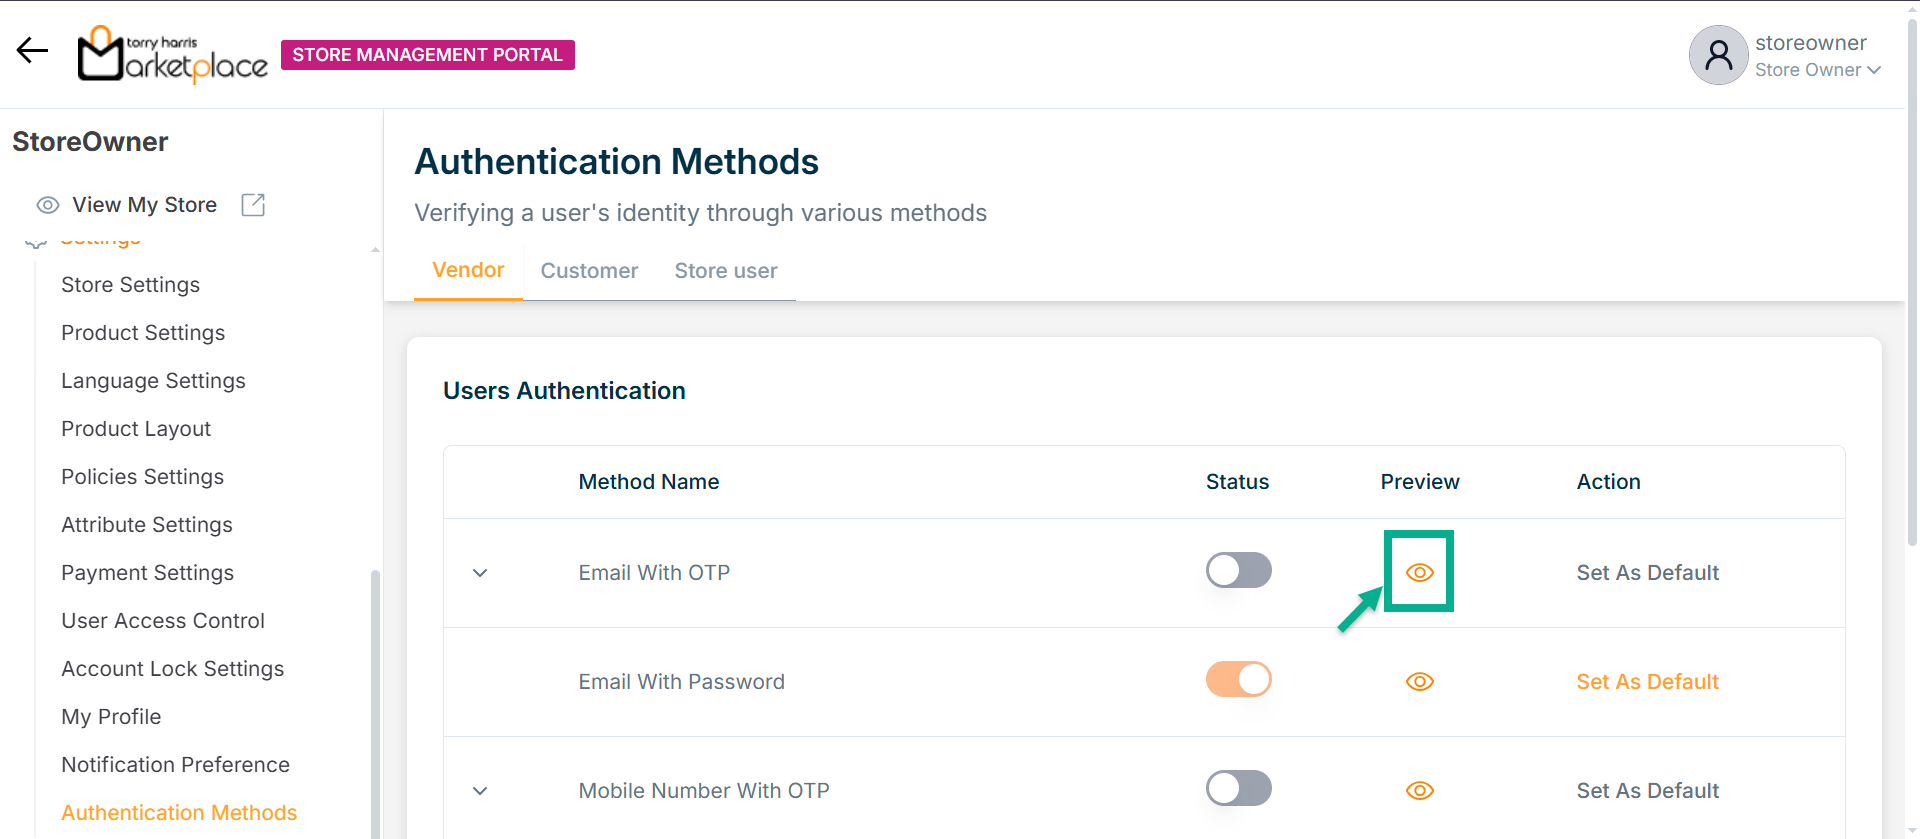The width and height of the screenshot is (1920, 839).
Task: Preview the Email With Password method
Action: click(1419, 682)
